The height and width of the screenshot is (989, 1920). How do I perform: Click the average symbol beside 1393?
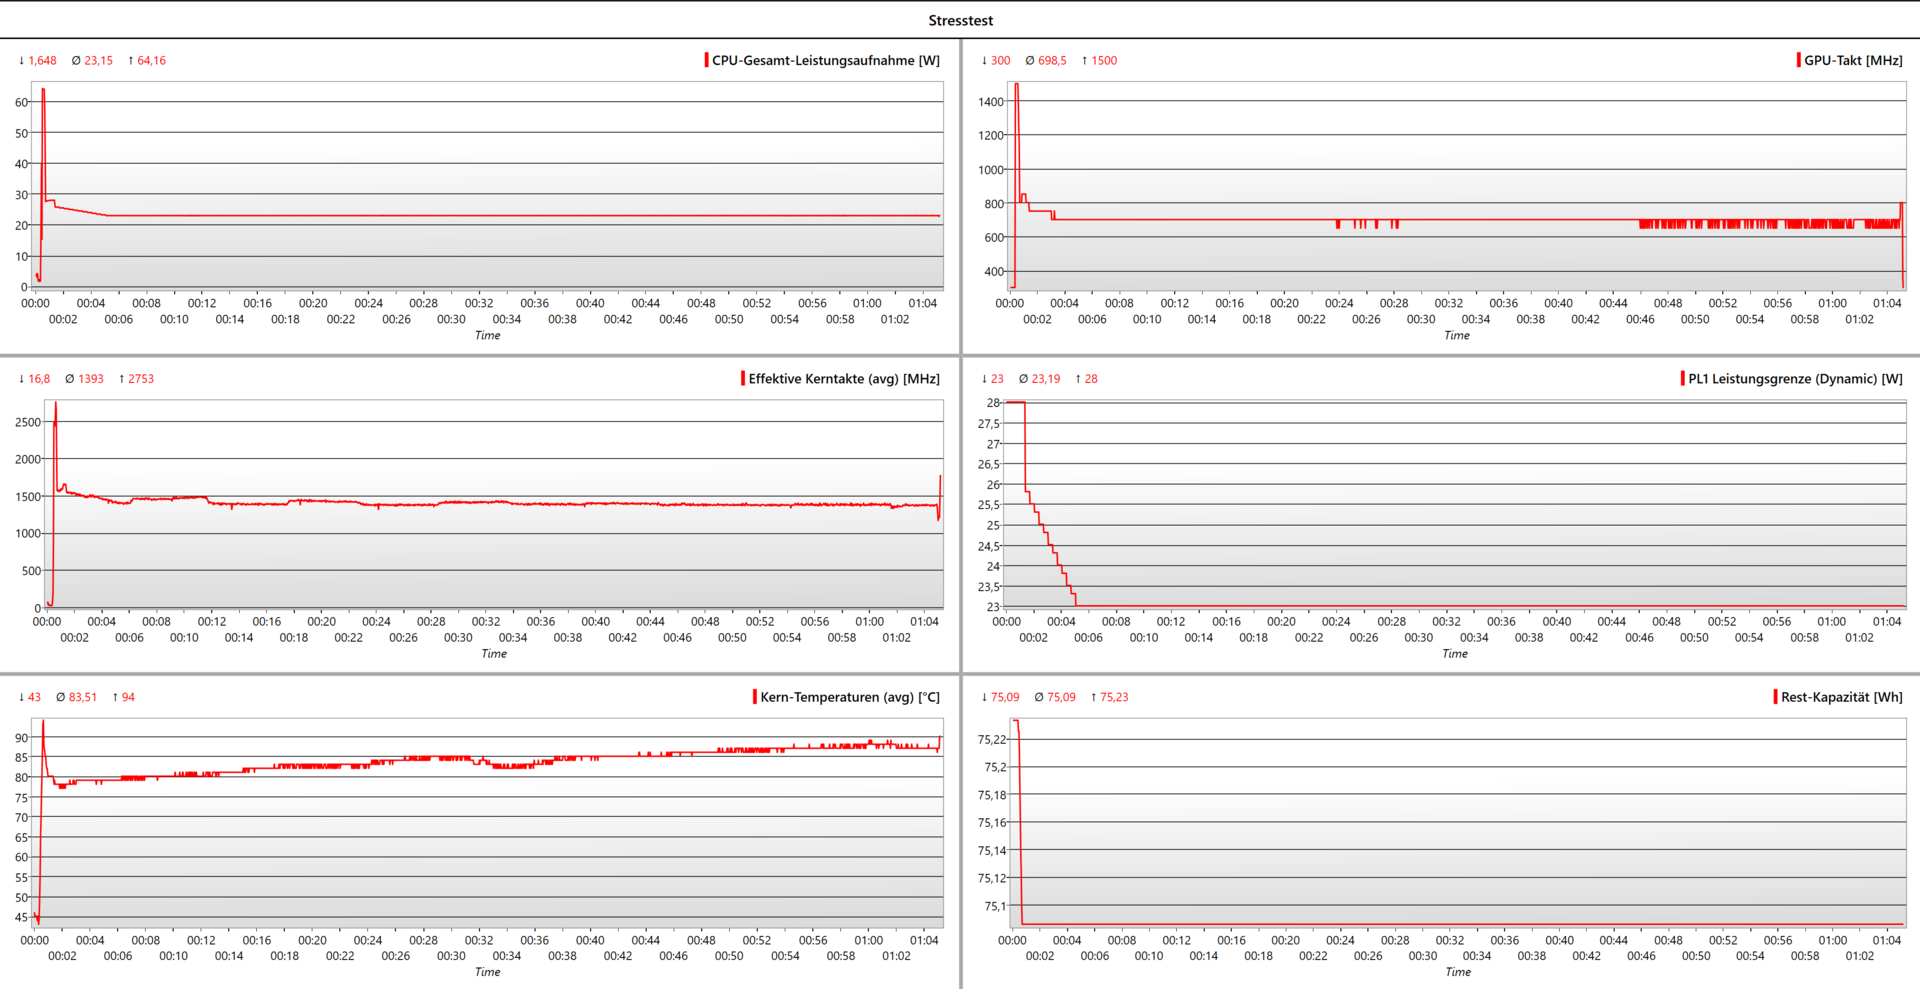click(70, 379)
